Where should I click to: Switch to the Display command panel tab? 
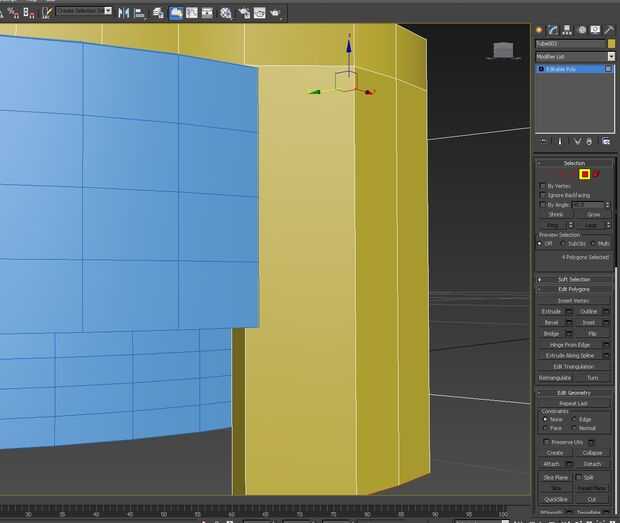click(x=595, y=30)
